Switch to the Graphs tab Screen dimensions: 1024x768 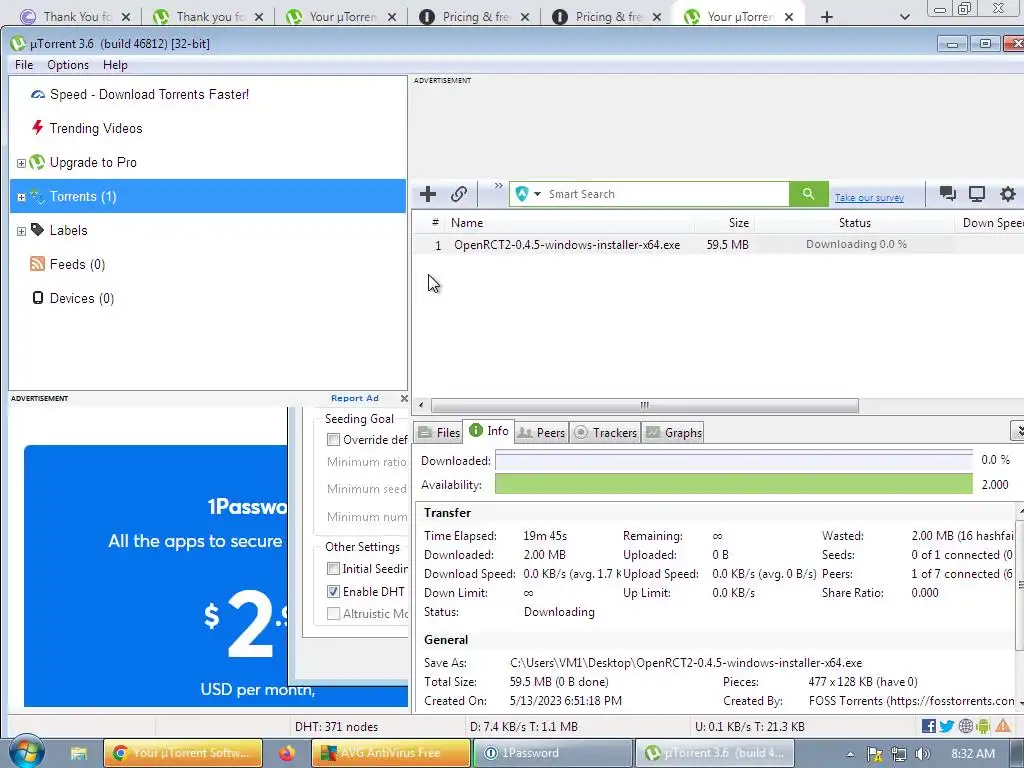(673, 432)
